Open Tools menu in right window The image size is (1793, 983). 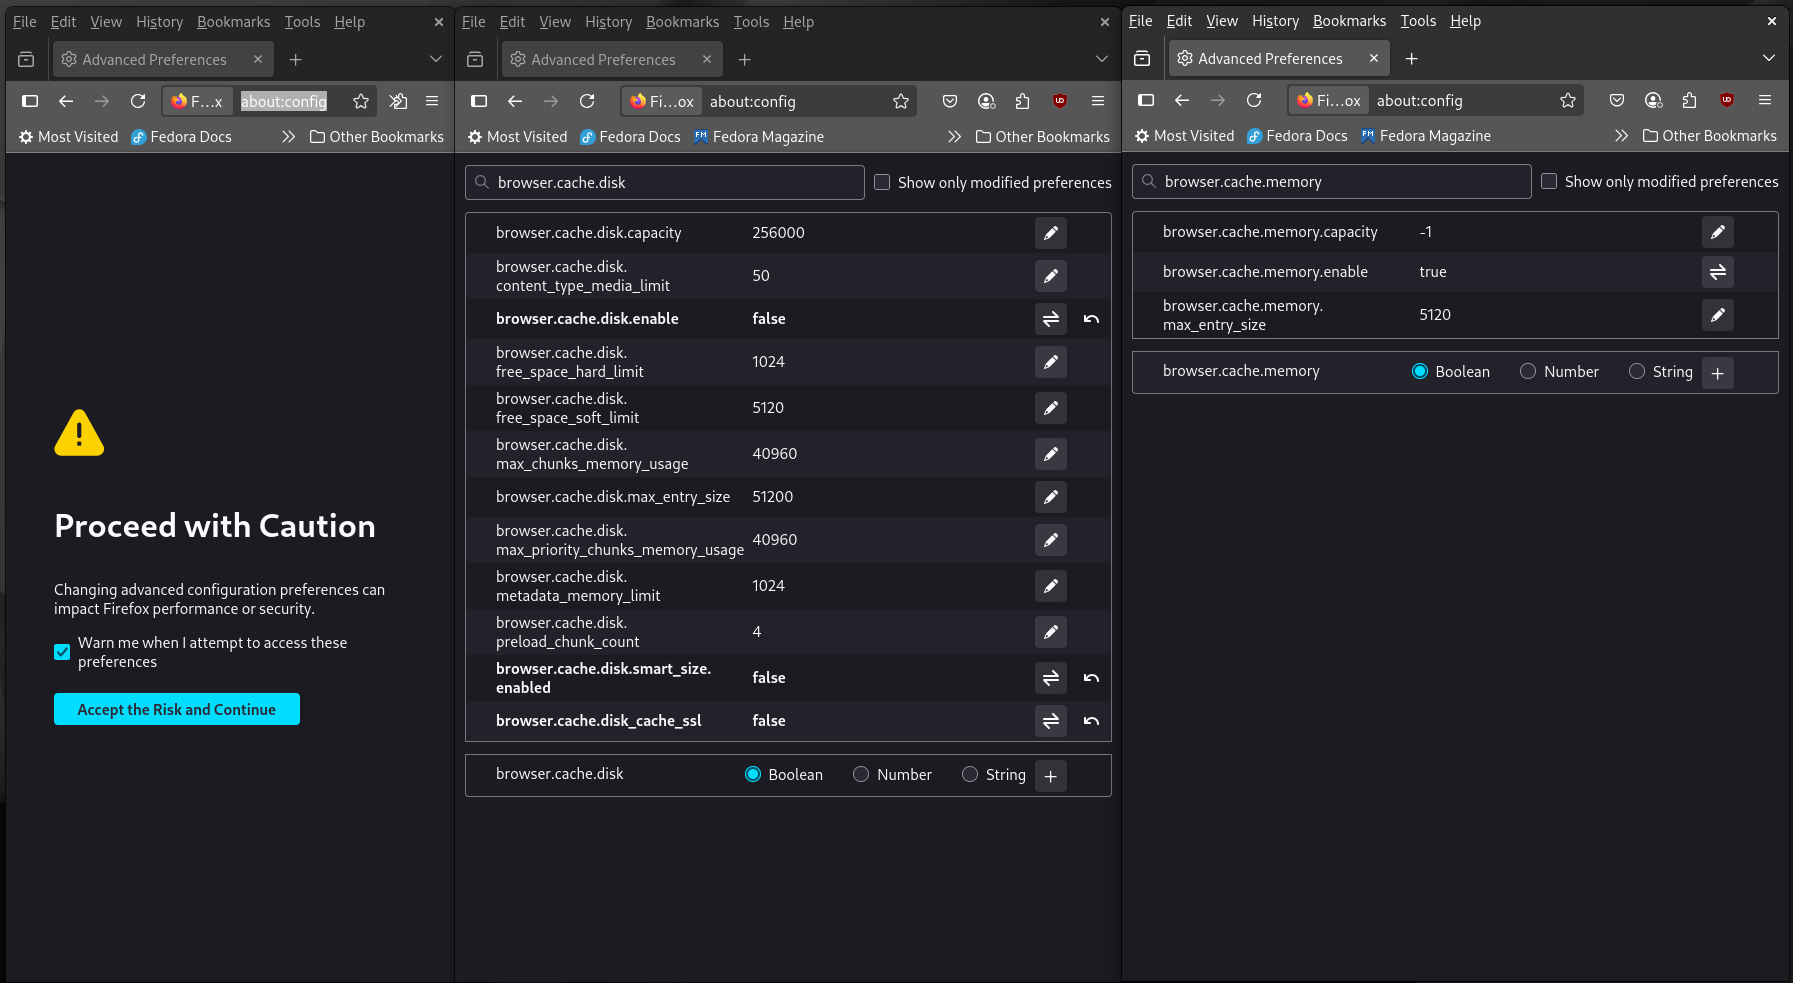click(x=1417, y=21)
